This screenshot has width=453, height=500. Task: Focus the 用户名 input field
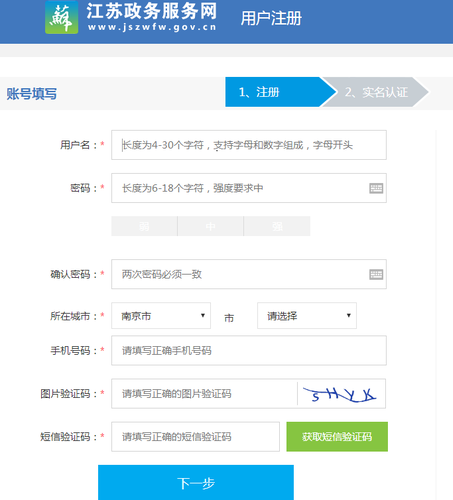tap(249, 145)
